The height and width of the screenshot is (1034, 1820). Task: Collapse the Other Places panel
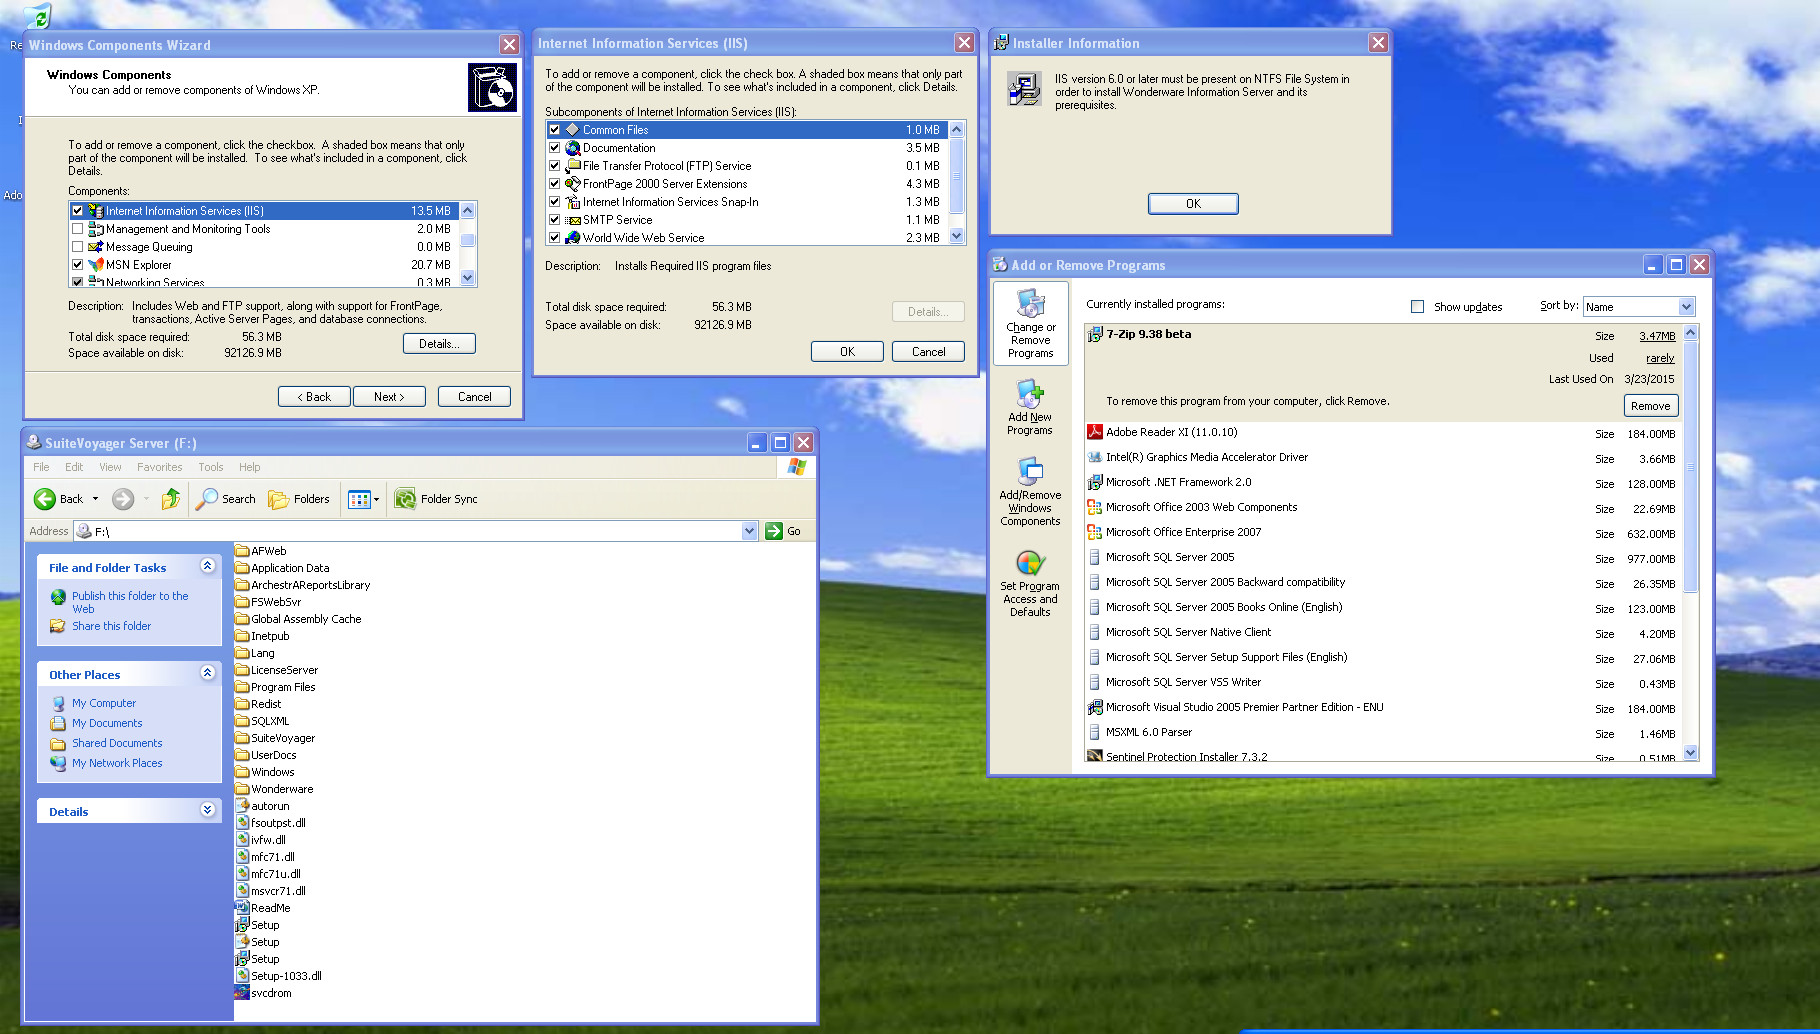(208, 673)
